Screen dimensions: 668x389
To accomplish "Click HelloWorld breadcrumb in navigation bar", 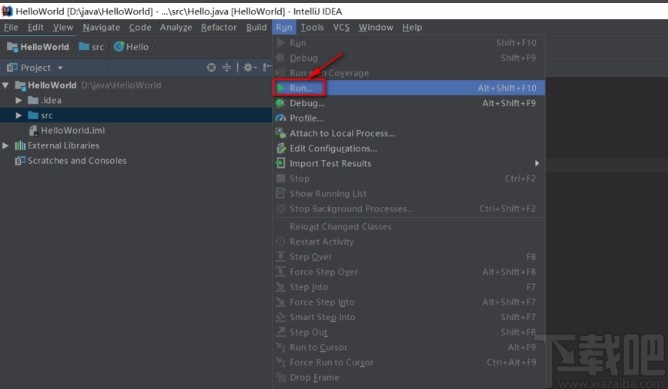I will (38, 47).
